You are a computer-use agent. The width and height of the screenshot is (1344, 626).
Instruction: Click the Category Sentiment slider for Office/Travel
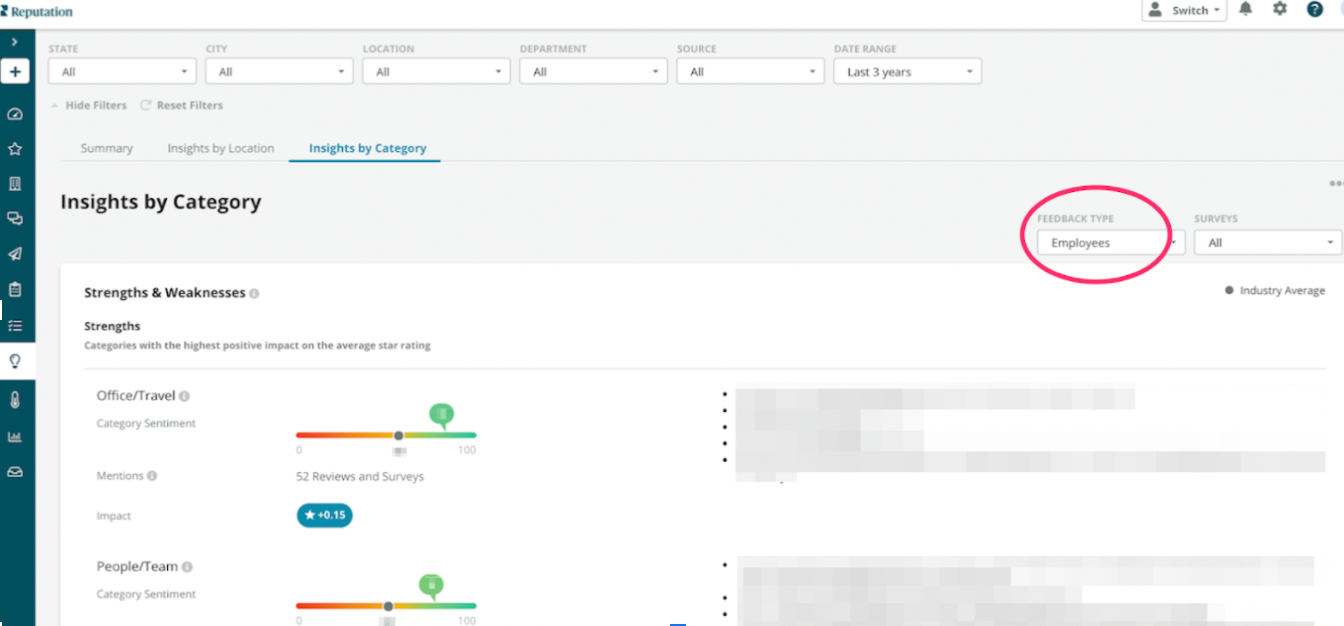coord(398,435)
